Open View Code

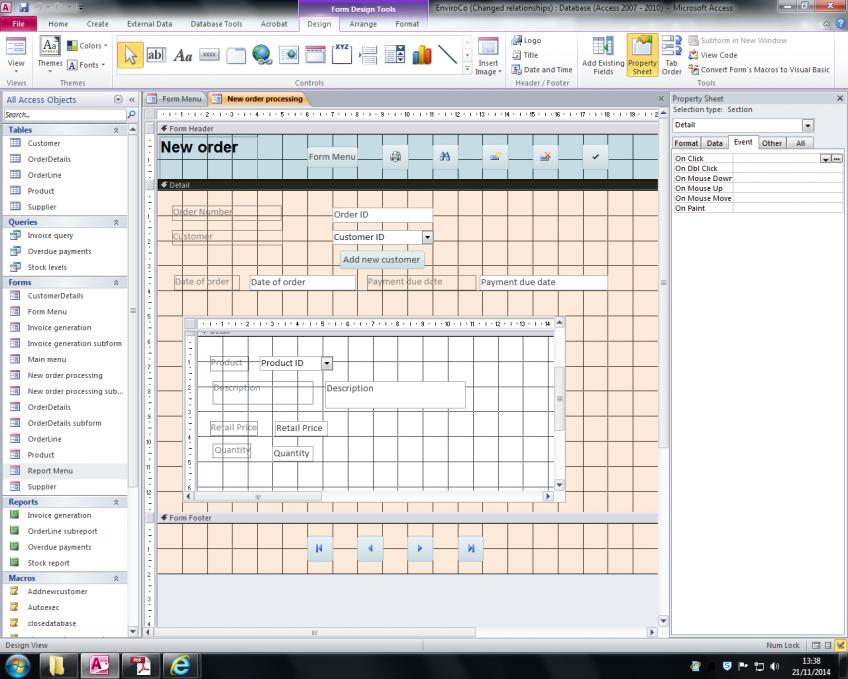[713, 55]
